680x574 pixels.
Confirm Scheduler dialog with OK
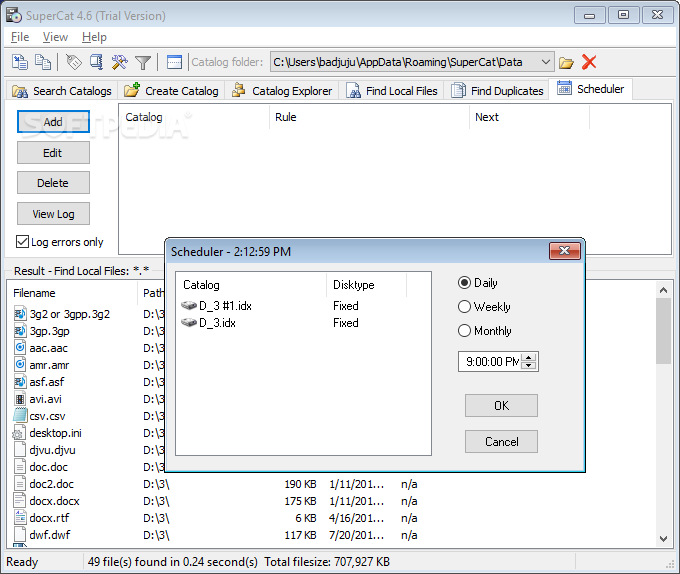coord(501,405)
